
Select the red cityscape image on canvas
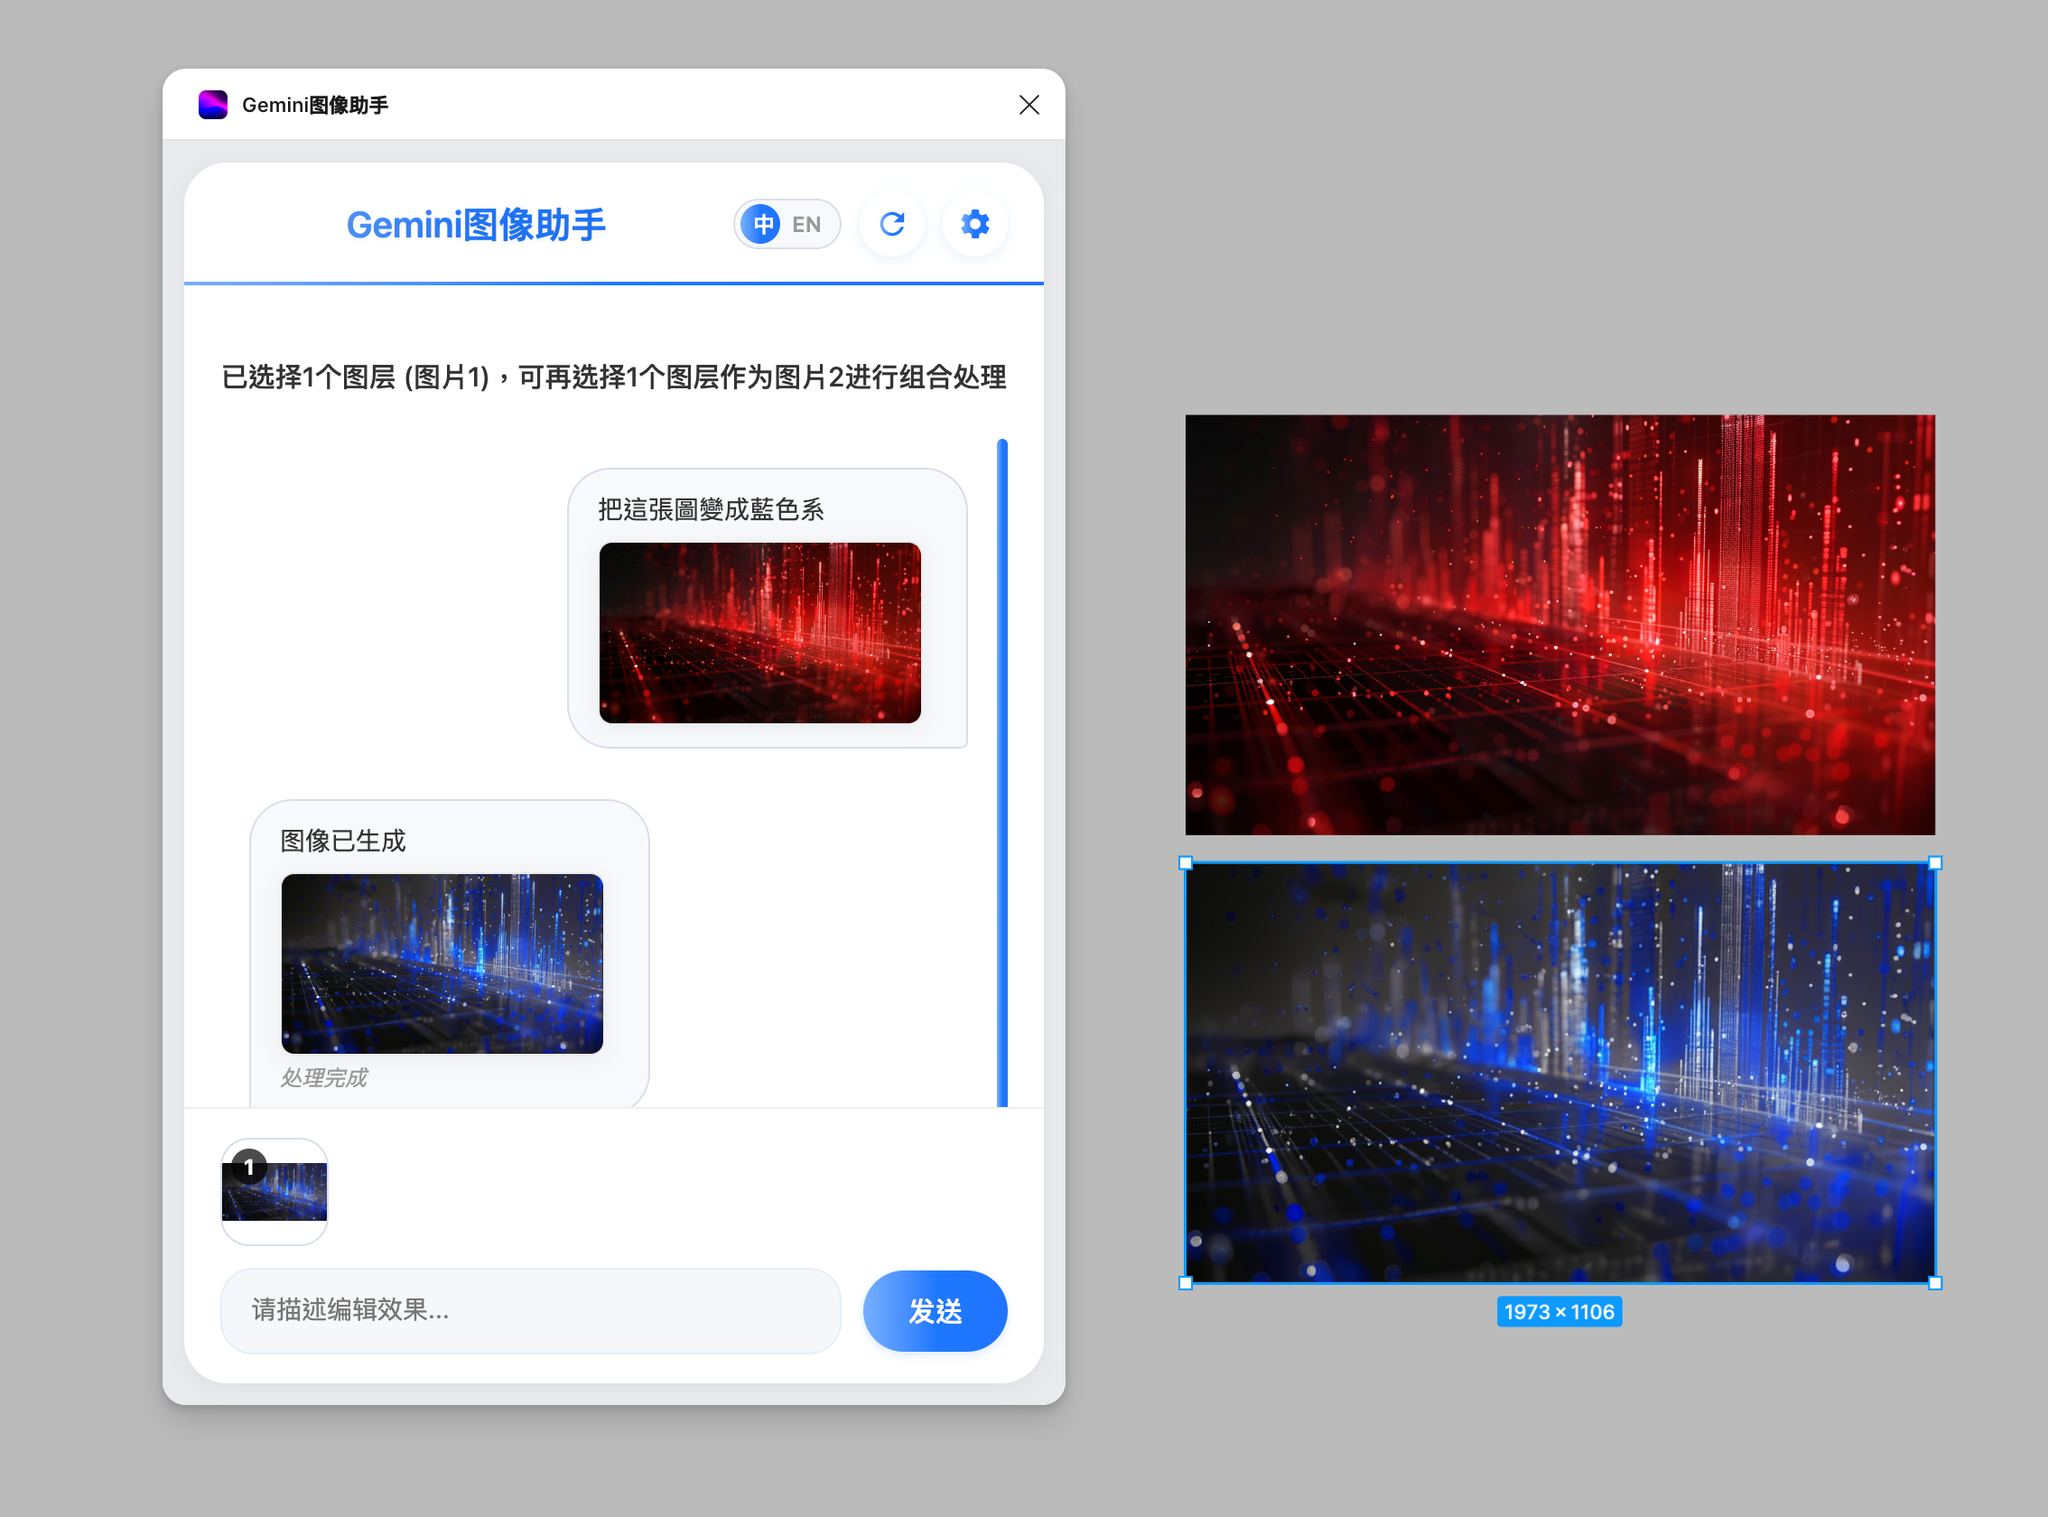[1560, 625]
